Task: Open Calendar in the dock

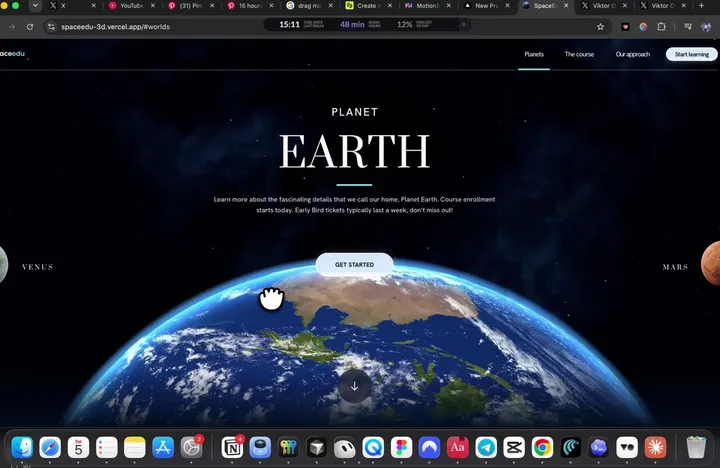Action: coord(79,447)
